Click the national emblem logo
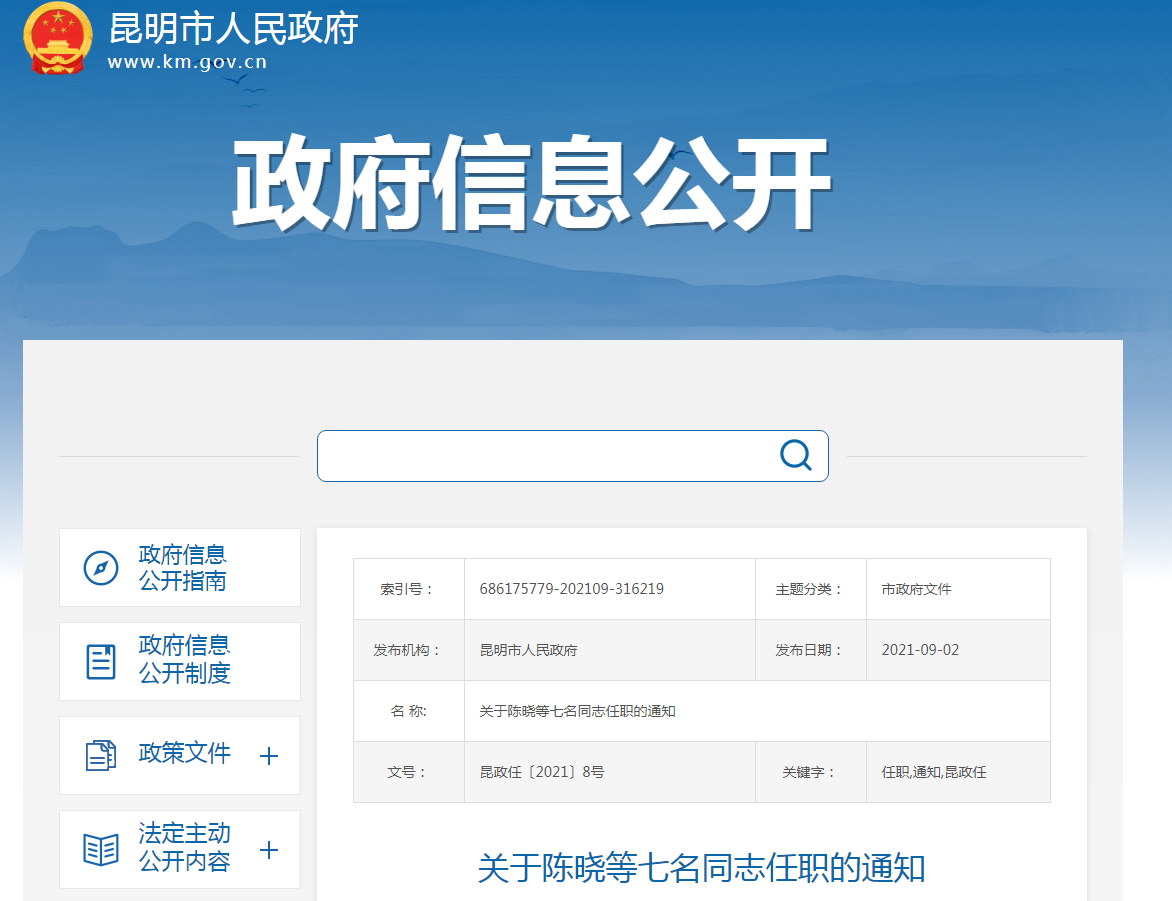Image resolution: width=1172 pixels, height=901 pixels. [x=57, y=39]
